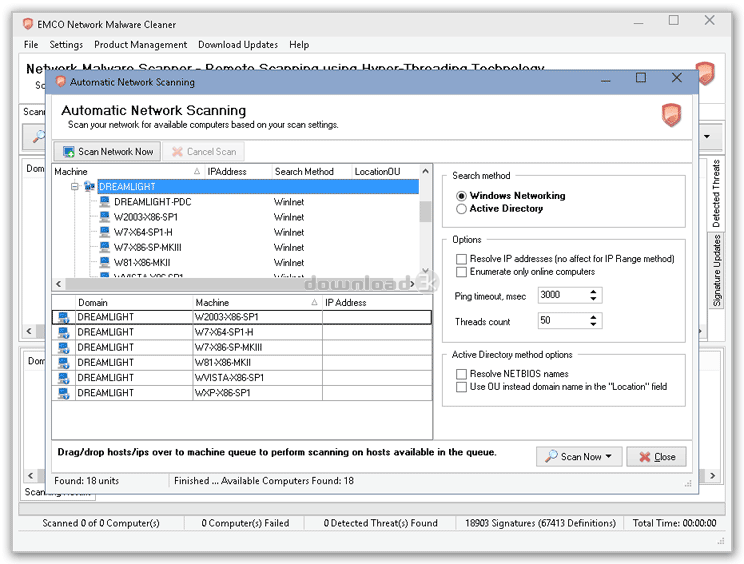
Task: Enable Use OU instead domain name option
Action: (461, 387)
